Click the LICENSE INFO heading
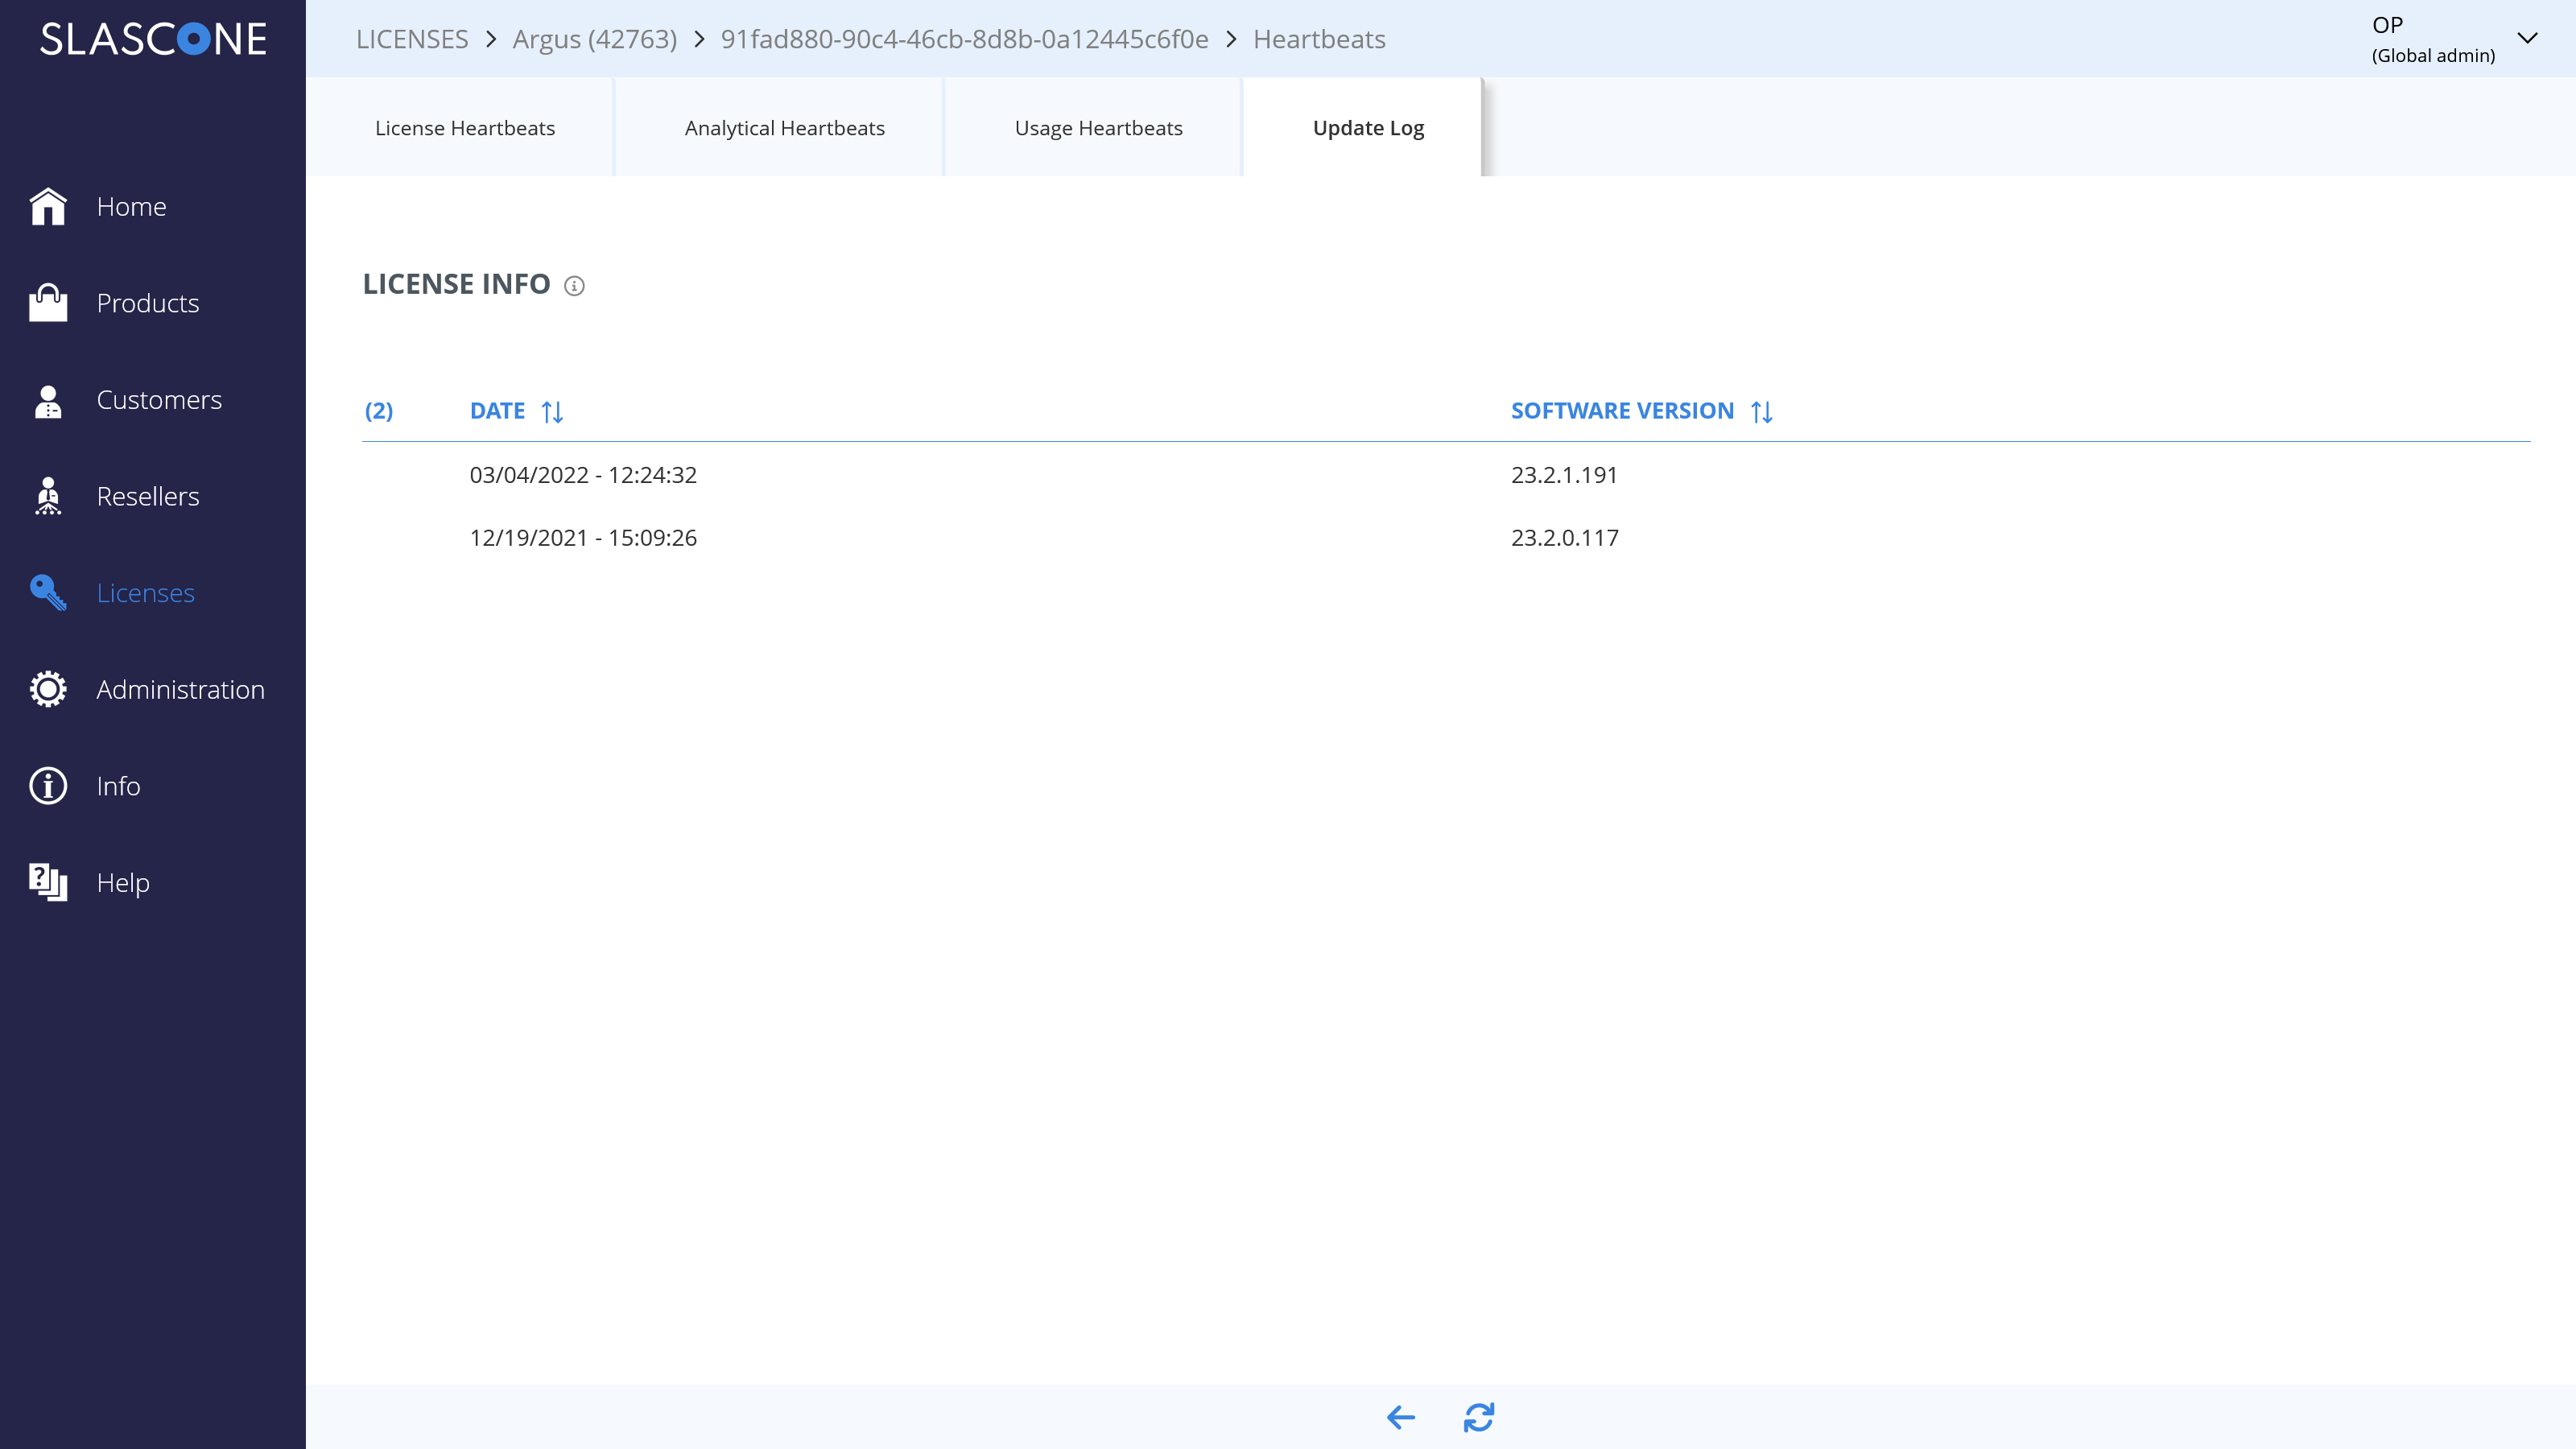 click(456, 284)
